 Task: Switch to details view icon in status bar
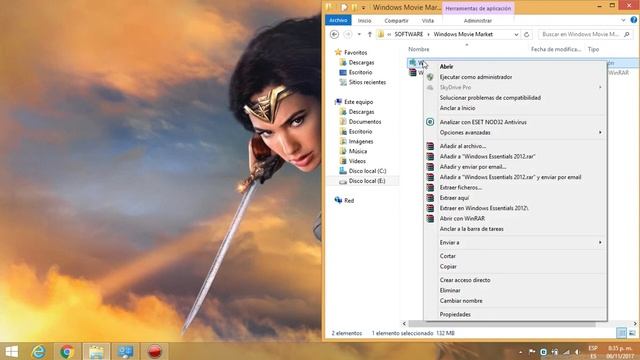pyautogui.click(x=621, y=333)
